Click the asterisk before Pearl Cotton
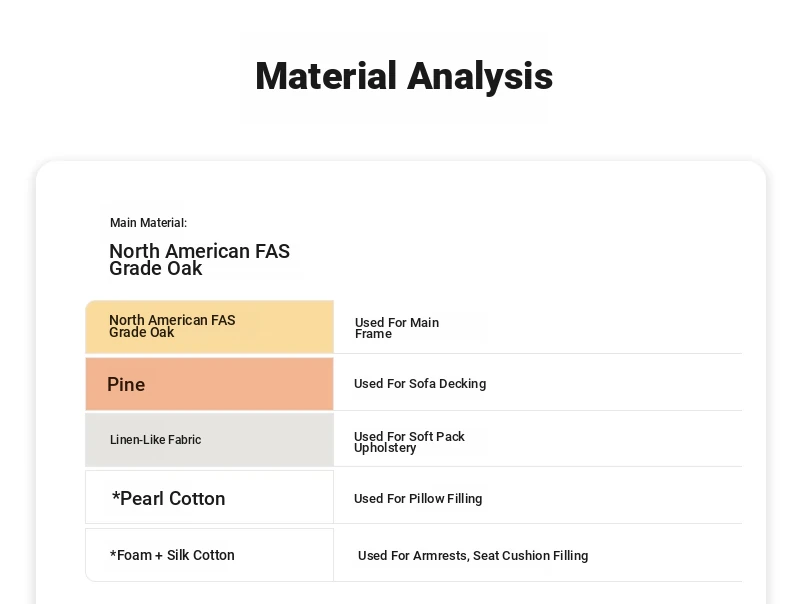 tap(115, 496)
